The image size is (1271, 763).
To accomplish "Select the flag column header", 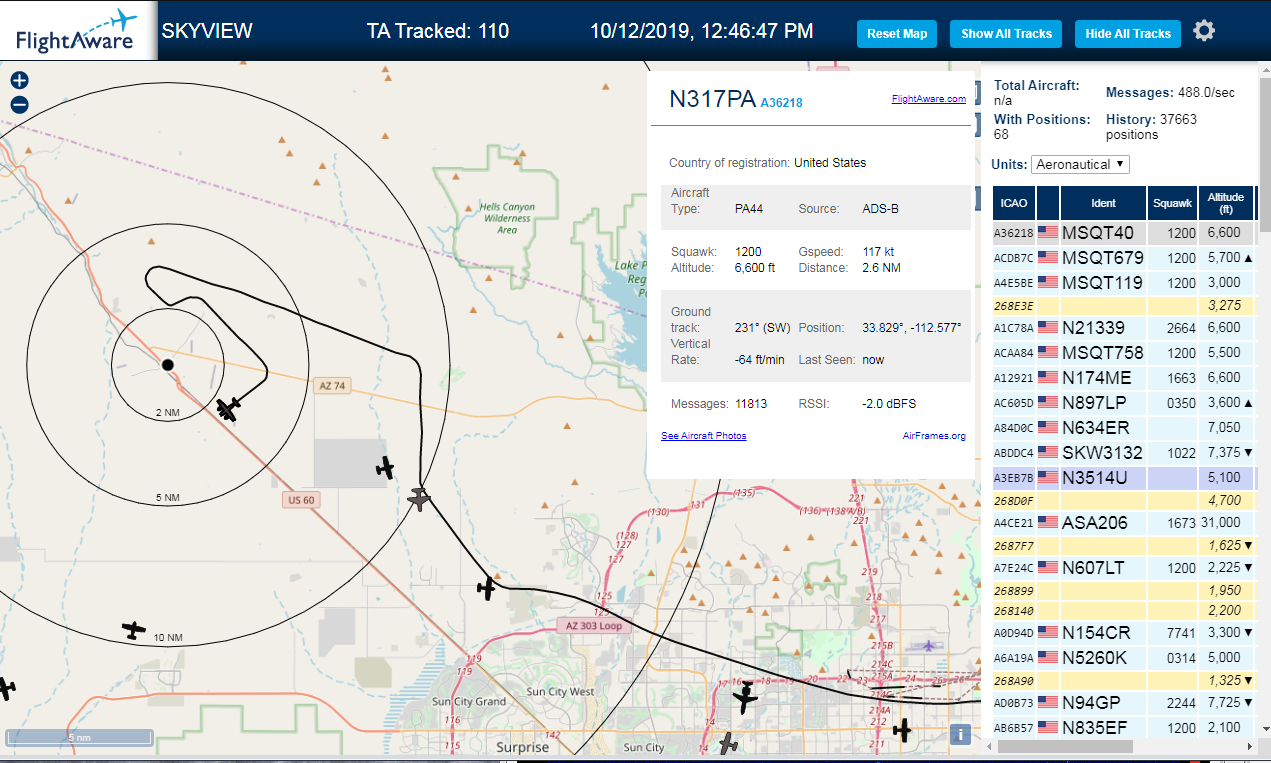I will click(x=1048, y=203).
